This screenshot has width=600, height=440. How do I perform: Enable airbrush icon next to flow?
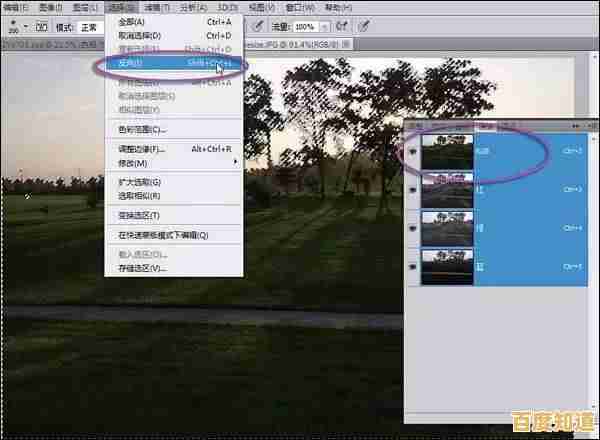pos(343,27)
